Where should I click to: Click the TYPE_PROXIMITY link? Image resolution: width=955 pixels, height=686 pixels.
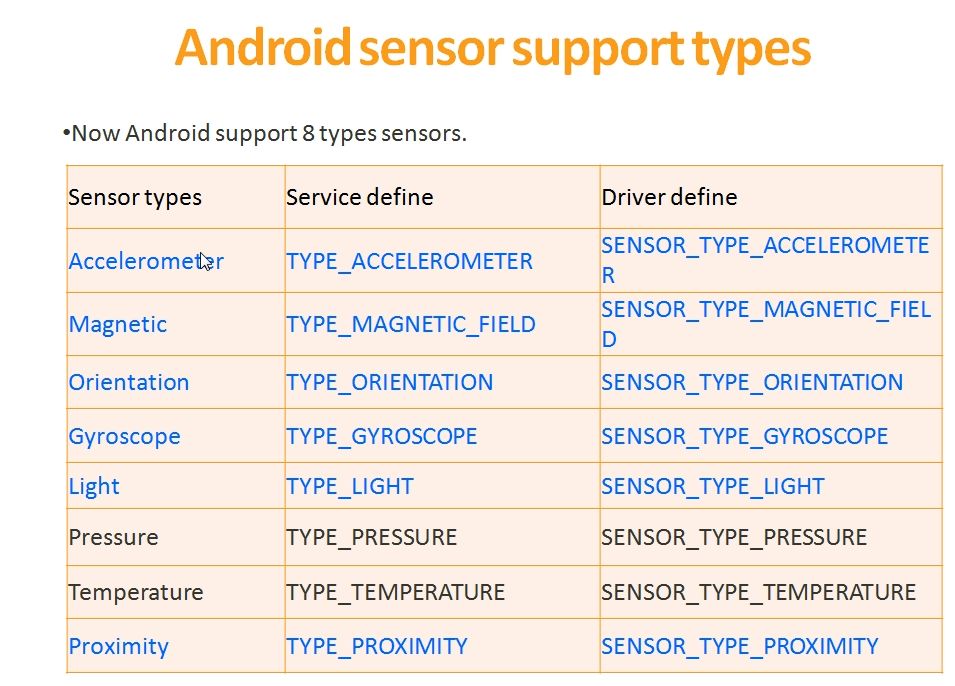(x=377, y=646)
